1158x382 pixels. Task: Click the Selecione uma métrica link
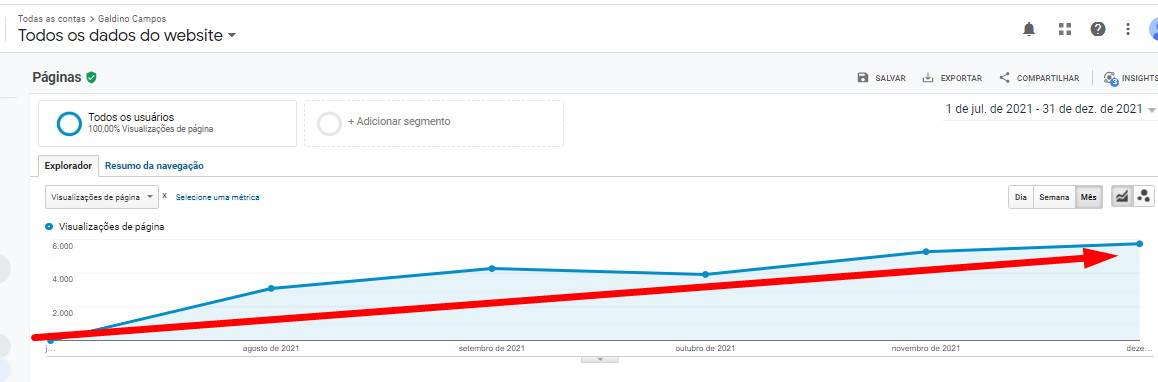click(x=217, y=197)
